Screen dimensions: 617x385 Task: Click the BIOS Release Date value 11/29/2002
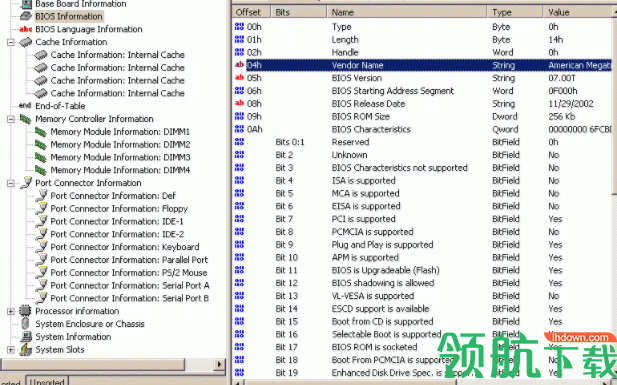tap(571, 104)
